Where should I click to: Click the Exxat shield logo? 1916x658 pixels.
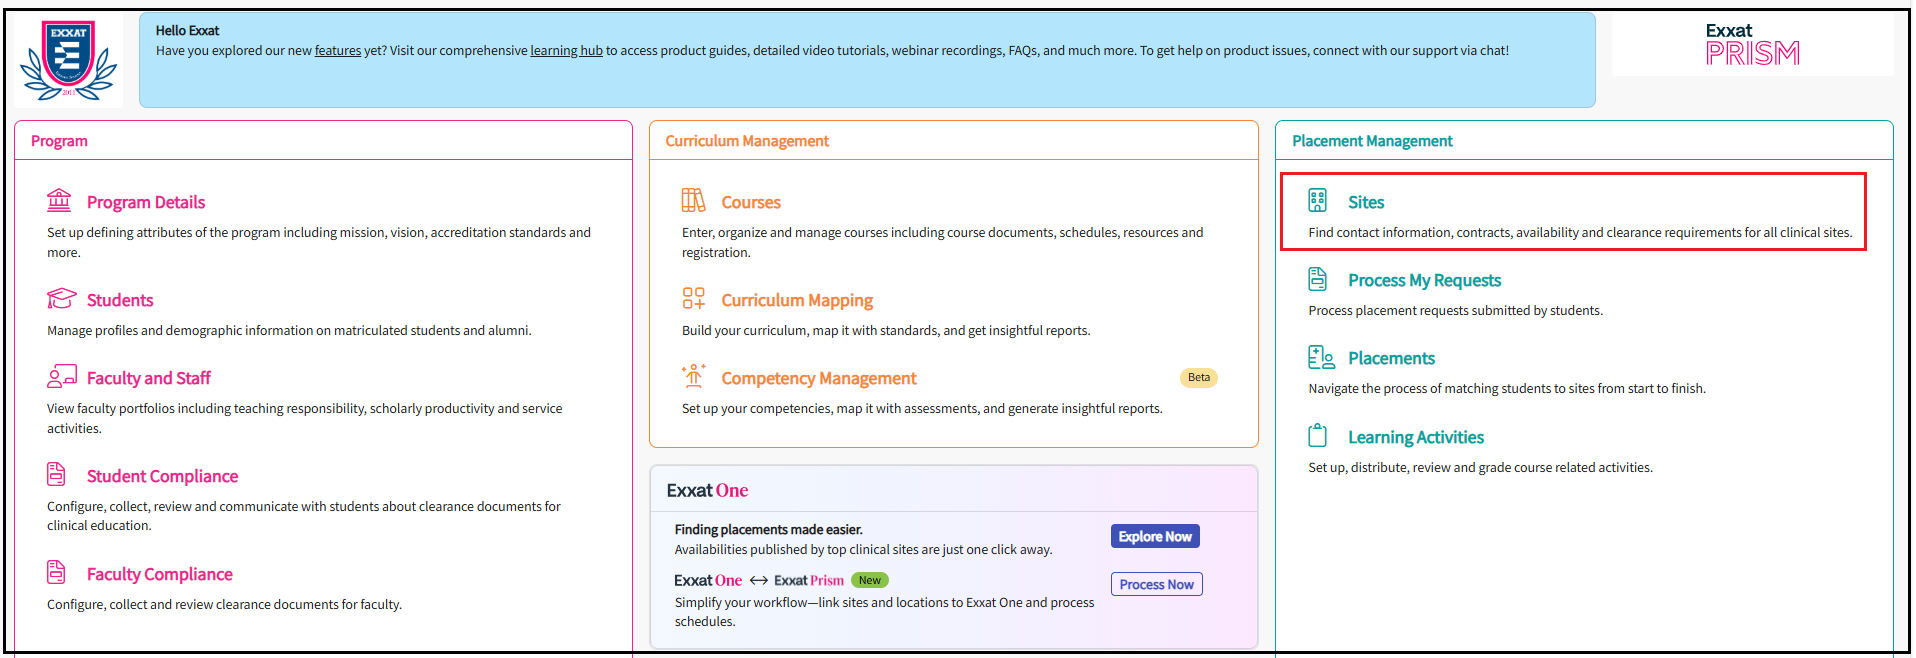coord(68,60)
